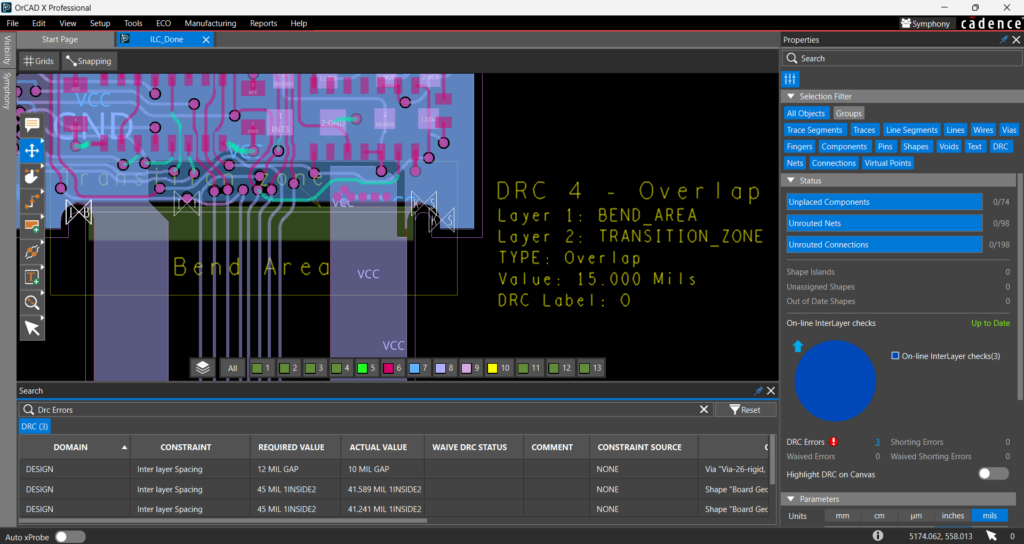1024x544 pixels.
Task: Collapse the Selection Filter section
Action: pos(791,96)
